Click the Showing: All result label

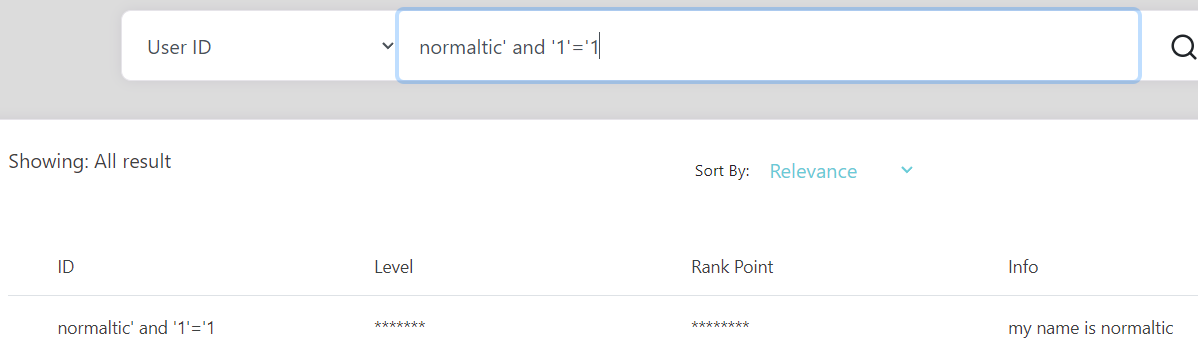tap(89, 162)
